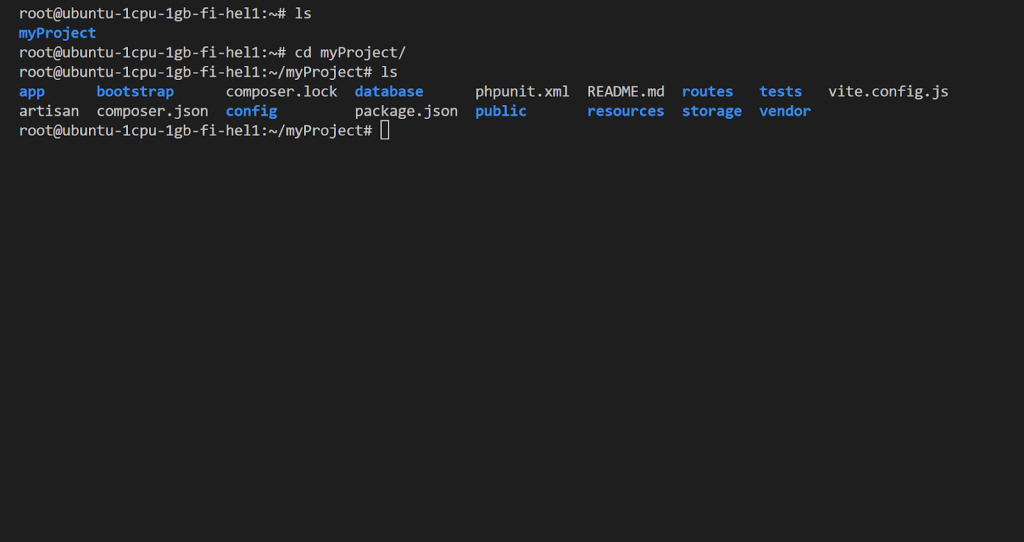This screenshot has width=1024, height=542.
Task: Click the vite.config.js file name
Action: [x=888, y=92]
